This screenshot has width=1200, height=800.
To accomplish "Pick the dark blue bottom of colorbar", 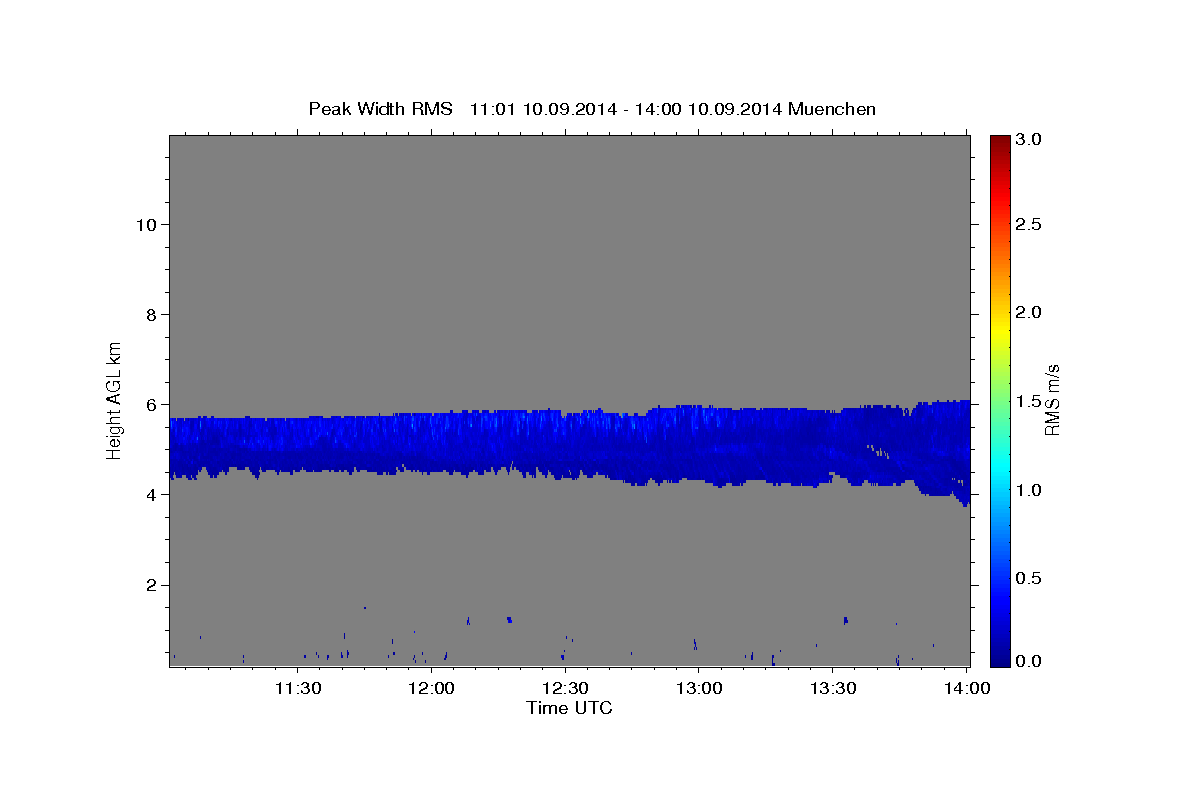I will pos(999,658).
